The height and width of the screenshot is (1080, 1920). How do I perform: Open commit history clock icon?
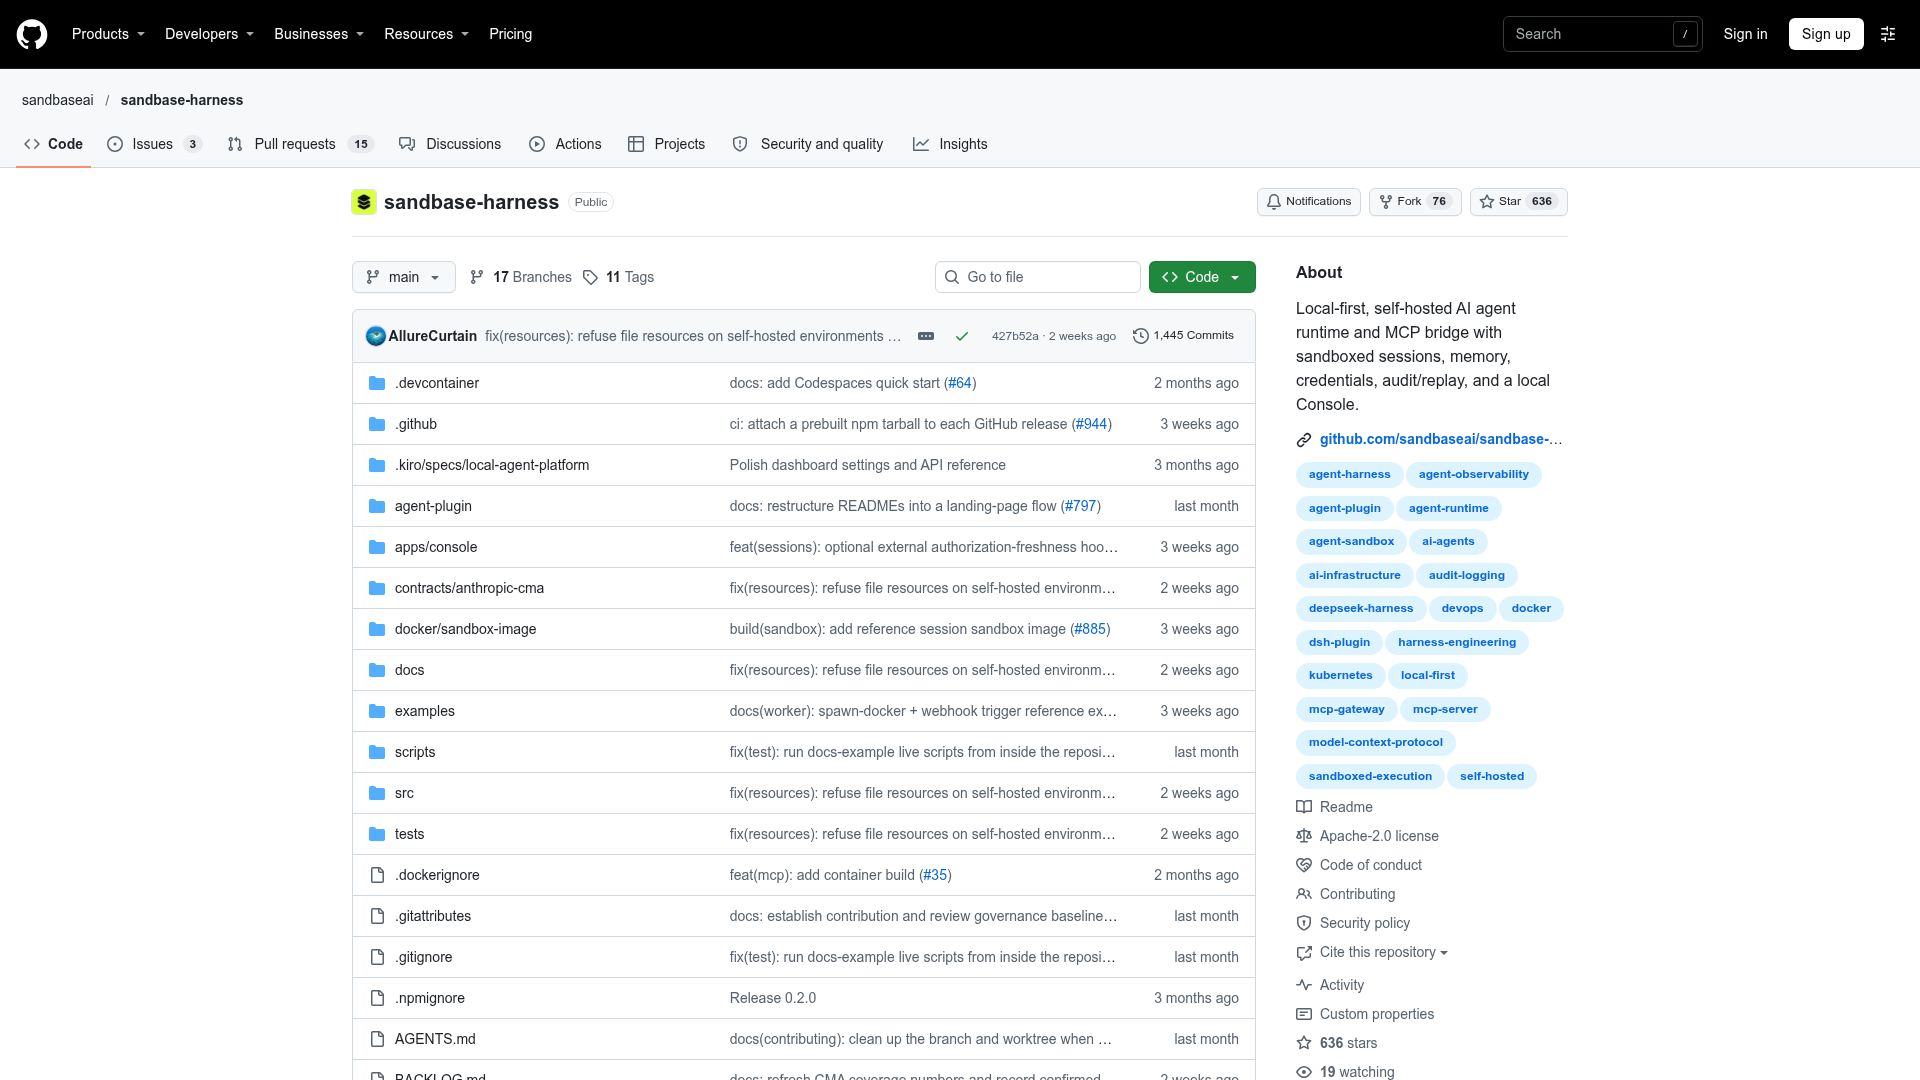(x=1140, y=336)
